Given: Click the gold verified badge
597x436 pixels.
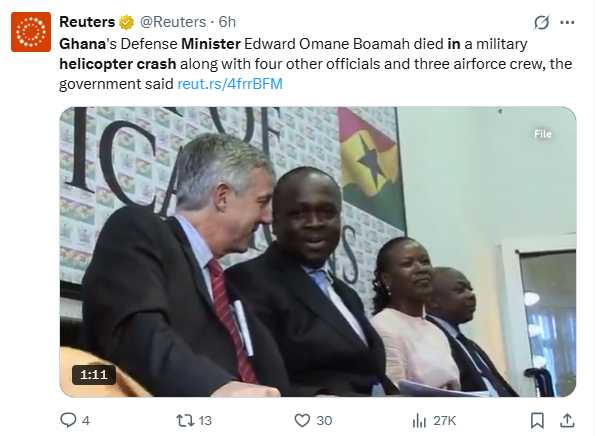Looking at the screenshot, I should click(x=126, y=22).
